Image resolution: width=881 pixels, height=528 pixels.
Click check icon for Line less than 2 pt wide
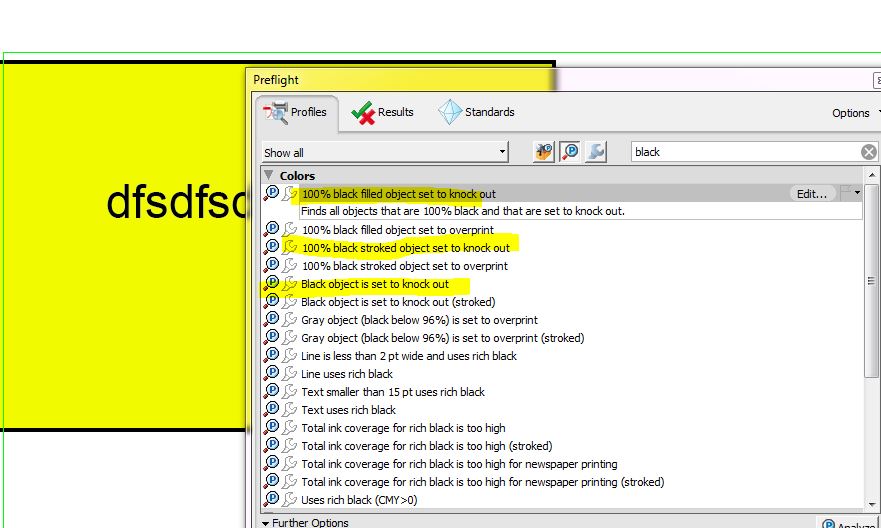(271, 355)
